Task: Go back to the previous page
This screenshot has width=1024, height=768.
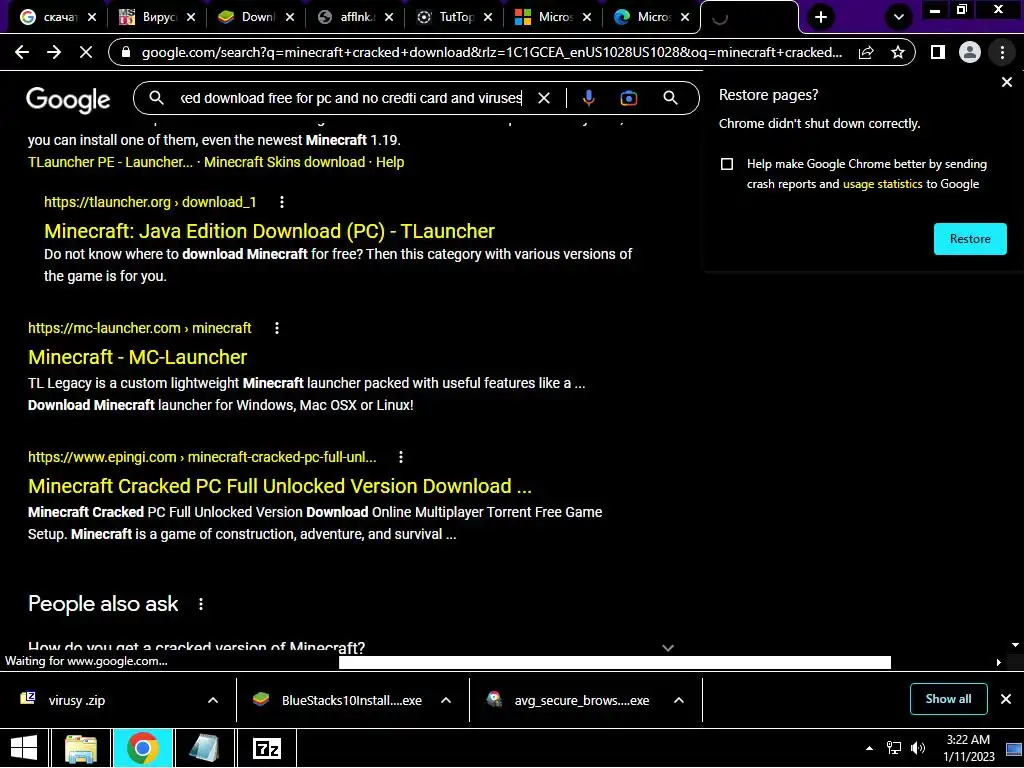Action: 22,52
